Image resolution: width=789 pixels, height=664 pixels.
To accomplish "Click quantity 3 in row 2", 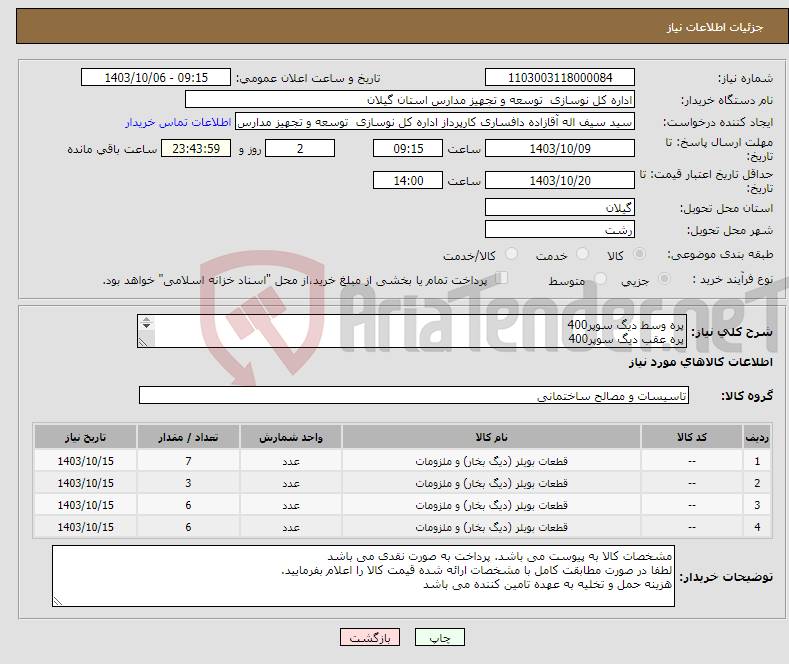I will pos(188,483).
